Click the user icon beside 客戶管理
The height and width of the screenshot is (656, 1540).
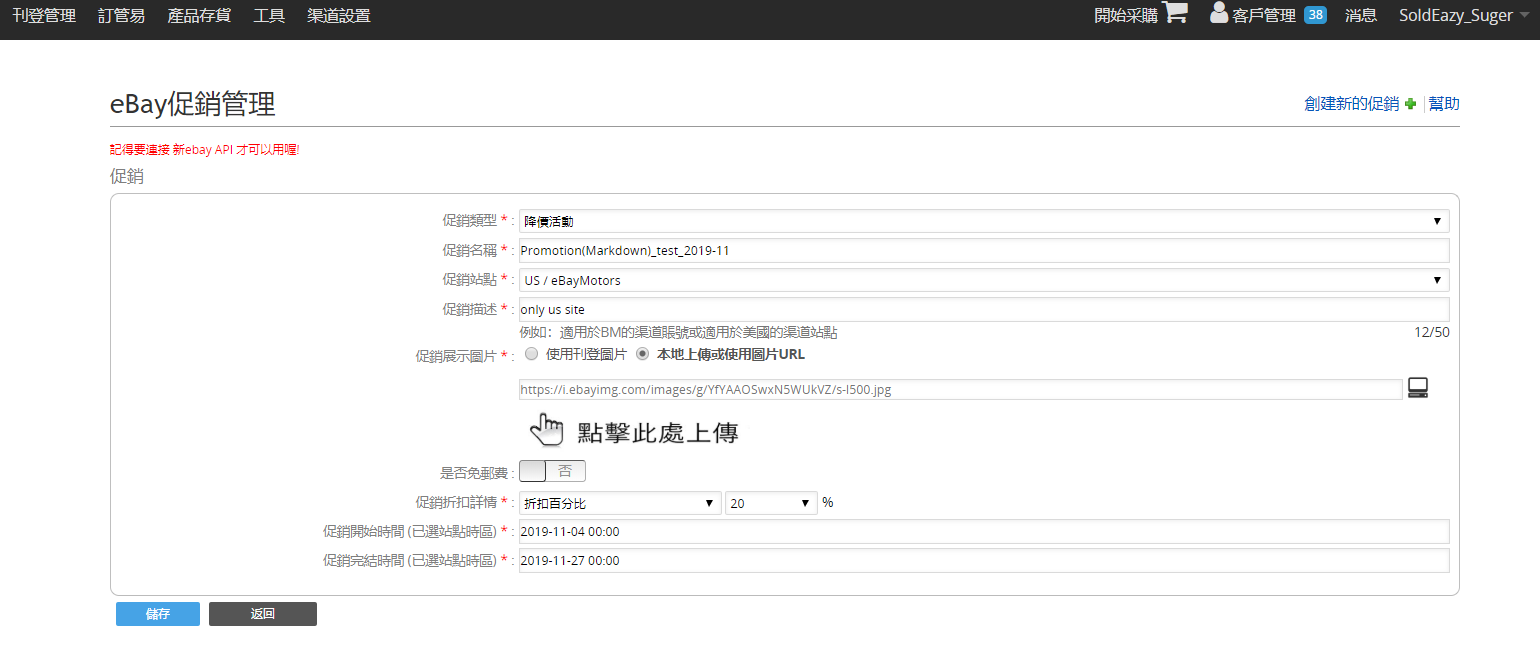click(1219, 13)
